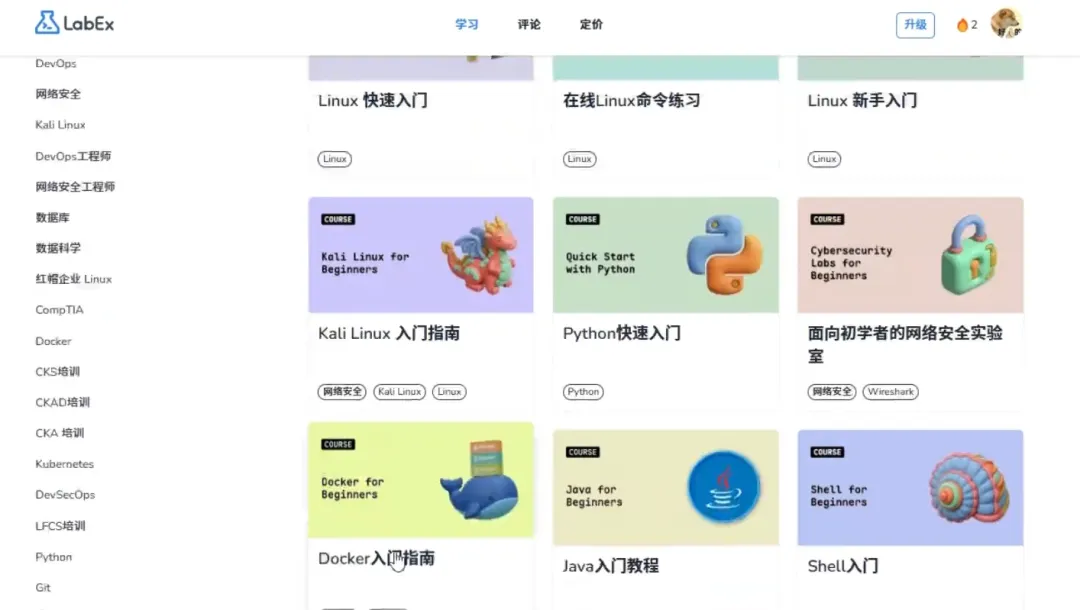Click the Kali dragon illustration
Image resolution: width=1080 pixels, height=610 pixels.
pyautogui.click(x=479, y=255)
